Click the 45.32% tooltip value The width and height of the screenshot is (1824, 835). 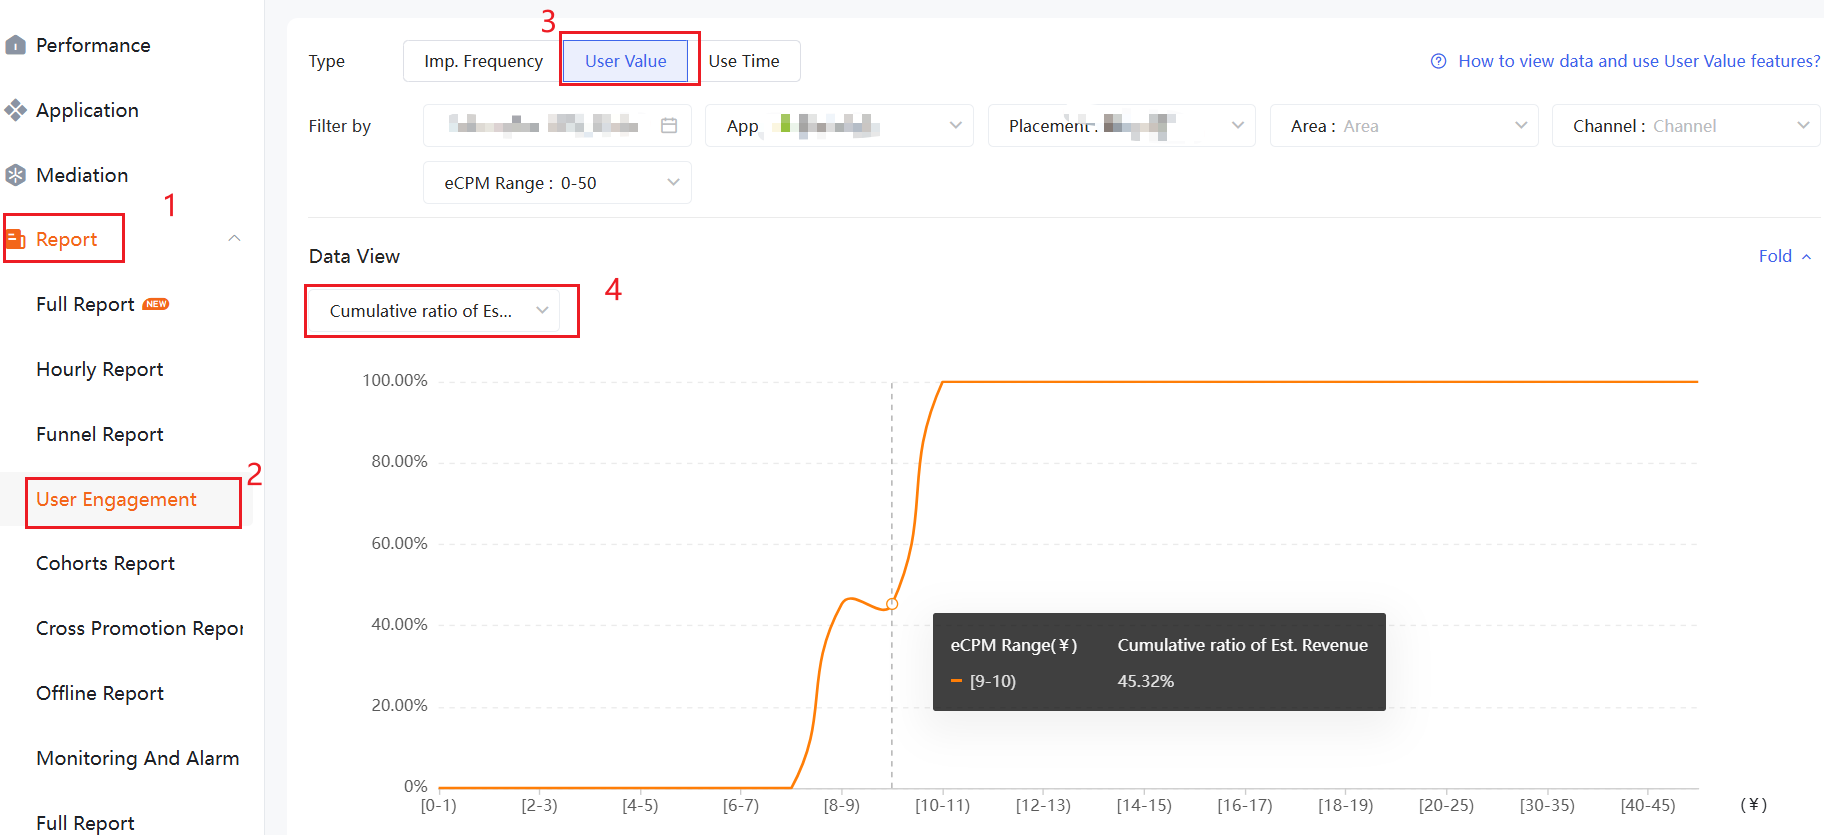(1146, 681)
